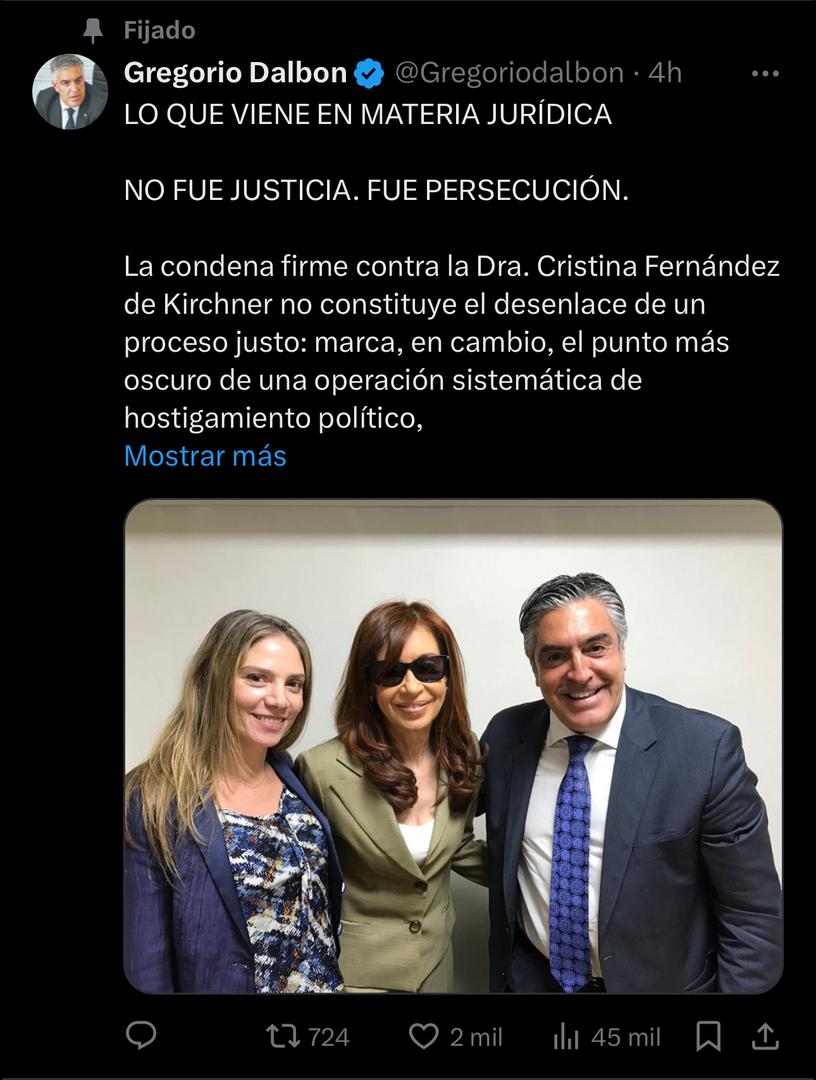Share the tweet via share icon

(x=765, y=1036)
